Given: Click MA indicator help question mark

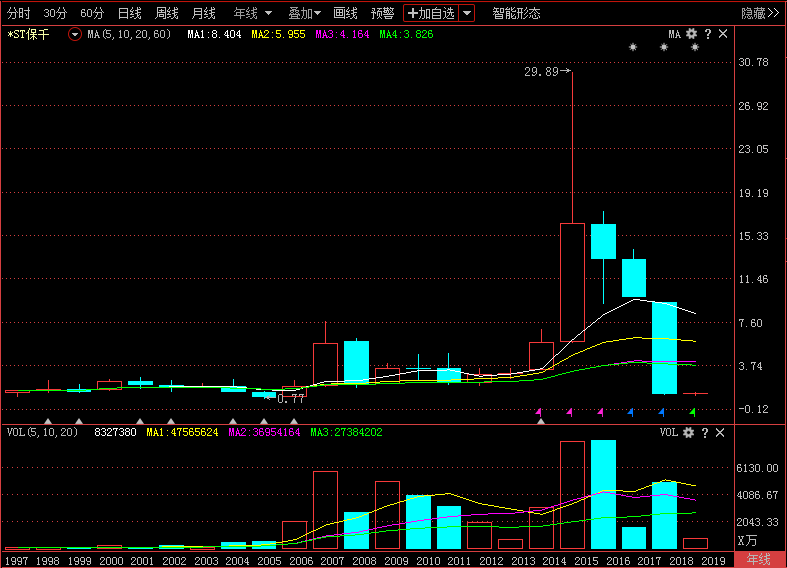Looking at the screenshot, I should [x=706, y=34].
